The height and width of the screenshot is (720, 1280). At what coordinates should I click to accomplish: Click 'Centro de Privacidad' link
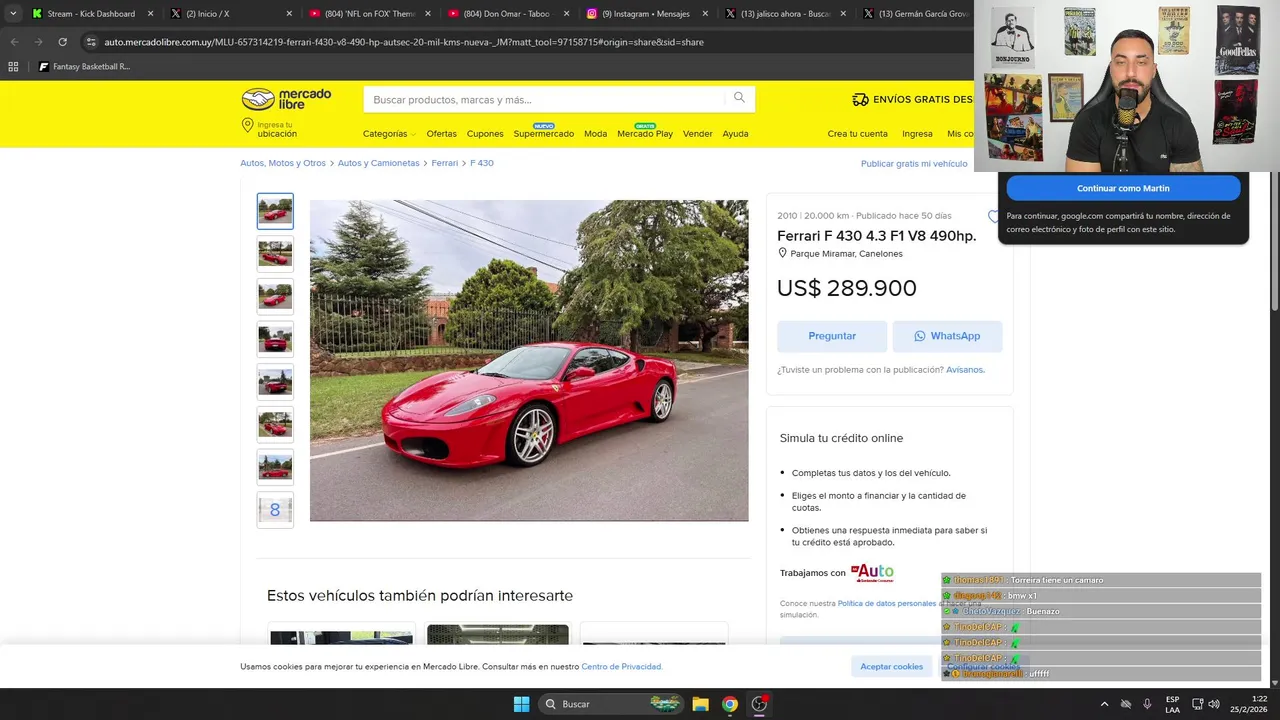(621, 667)
